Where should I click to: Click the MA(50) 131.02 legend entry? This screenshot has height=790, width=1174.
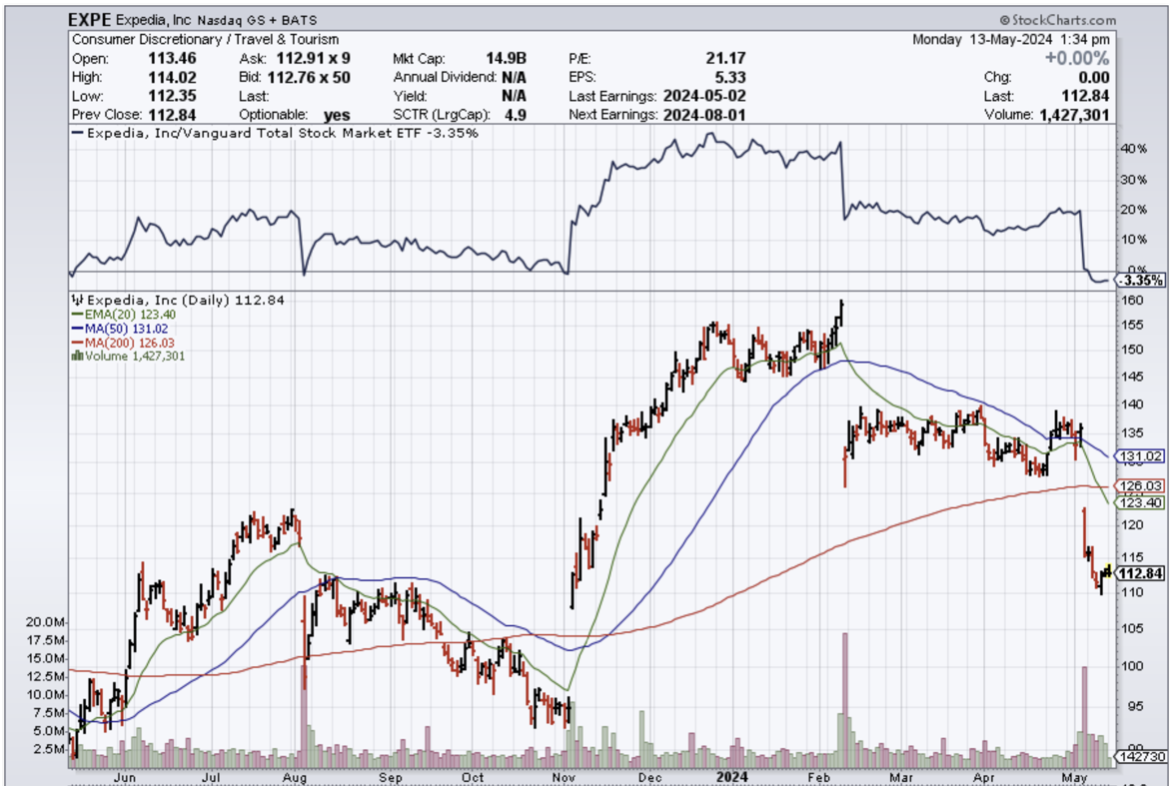click(x=120, y=329)
